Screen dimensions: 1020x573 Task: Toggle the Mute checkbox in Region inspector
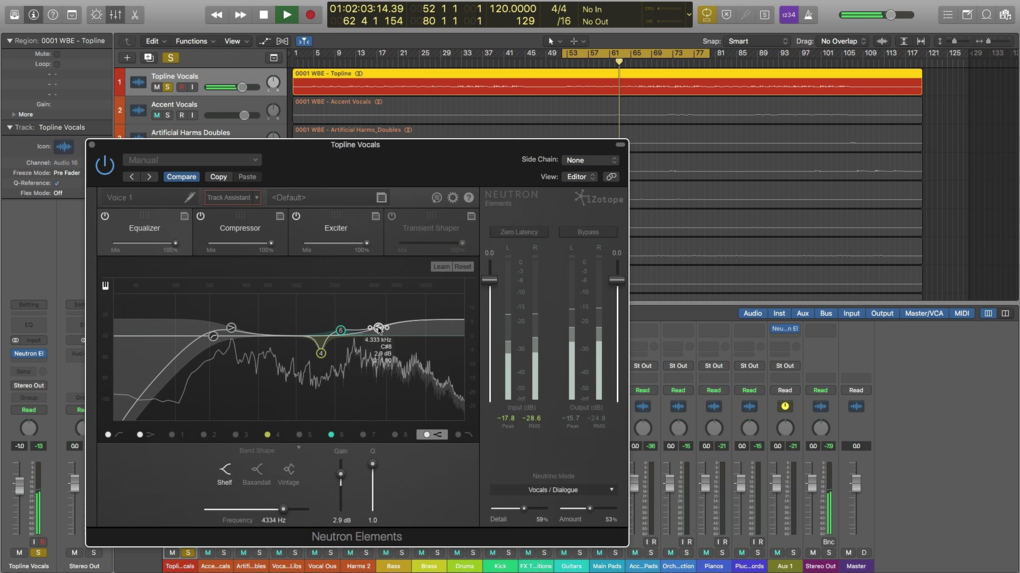pyautogui.click(x=57, y=54)
